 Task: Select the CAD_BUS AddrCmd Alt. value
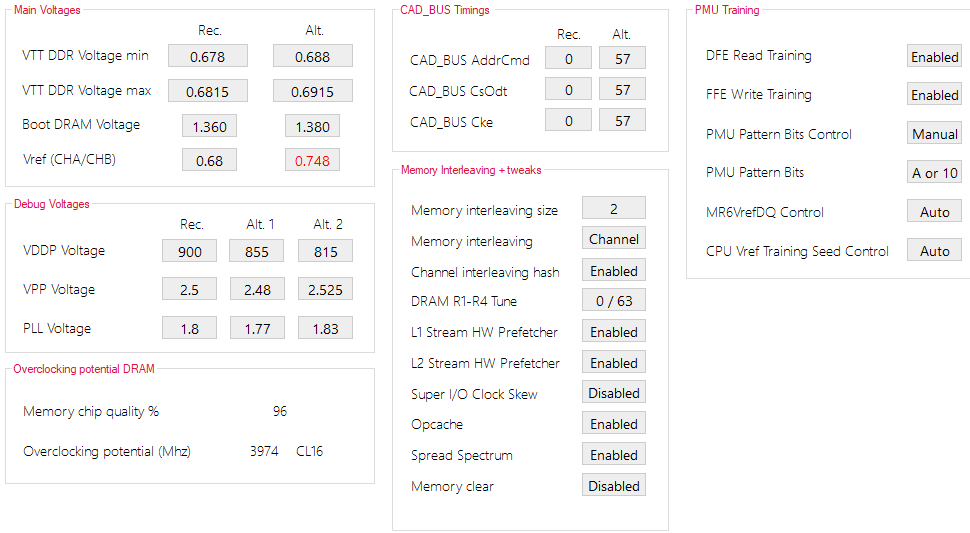click(x=622, y=59)
